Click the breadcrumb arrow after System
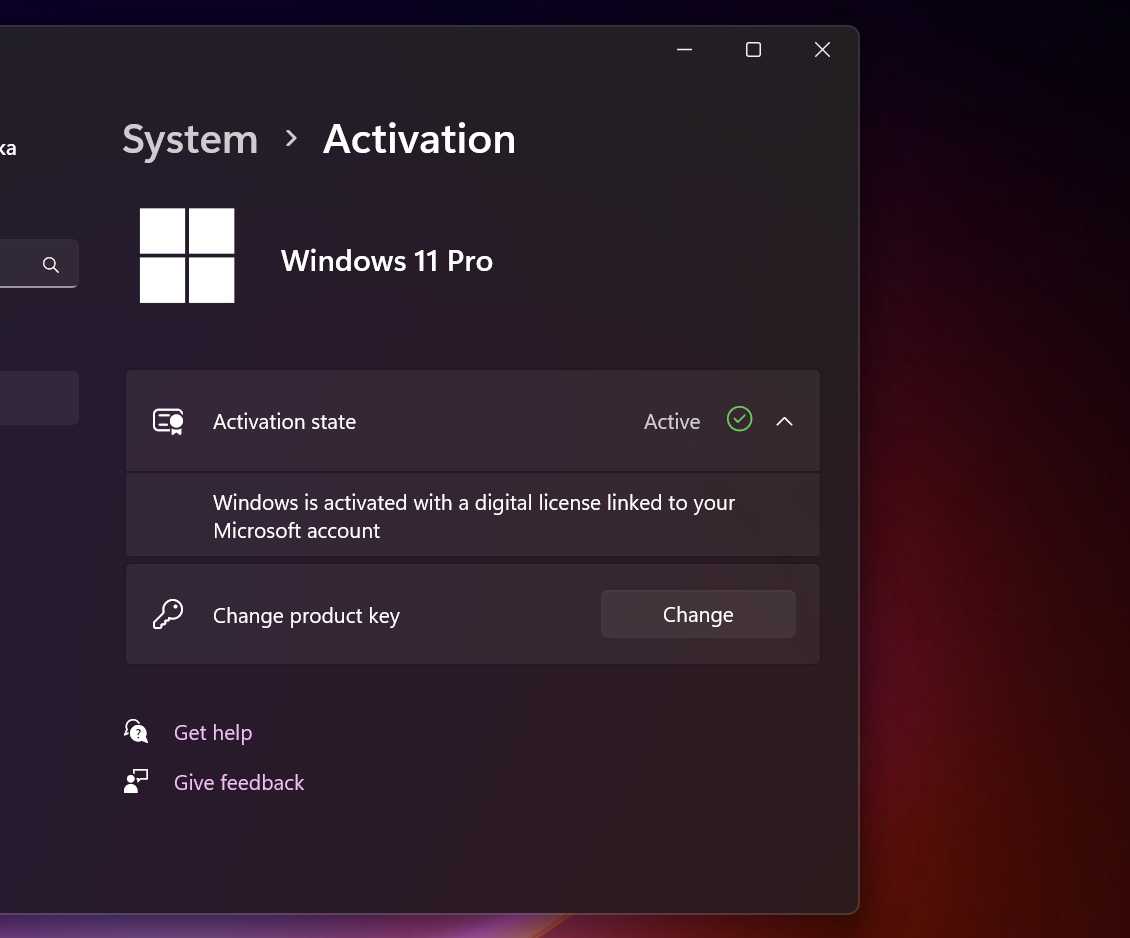 [x=291, y=139]
